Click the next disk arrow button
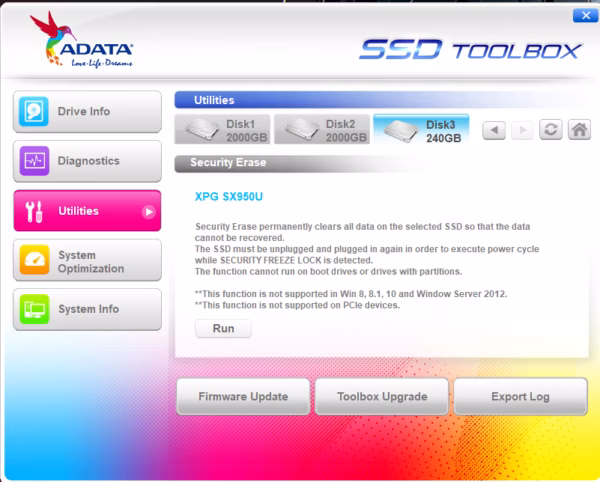The width and height of the screenshot is (600, 482). coord(522,130)
